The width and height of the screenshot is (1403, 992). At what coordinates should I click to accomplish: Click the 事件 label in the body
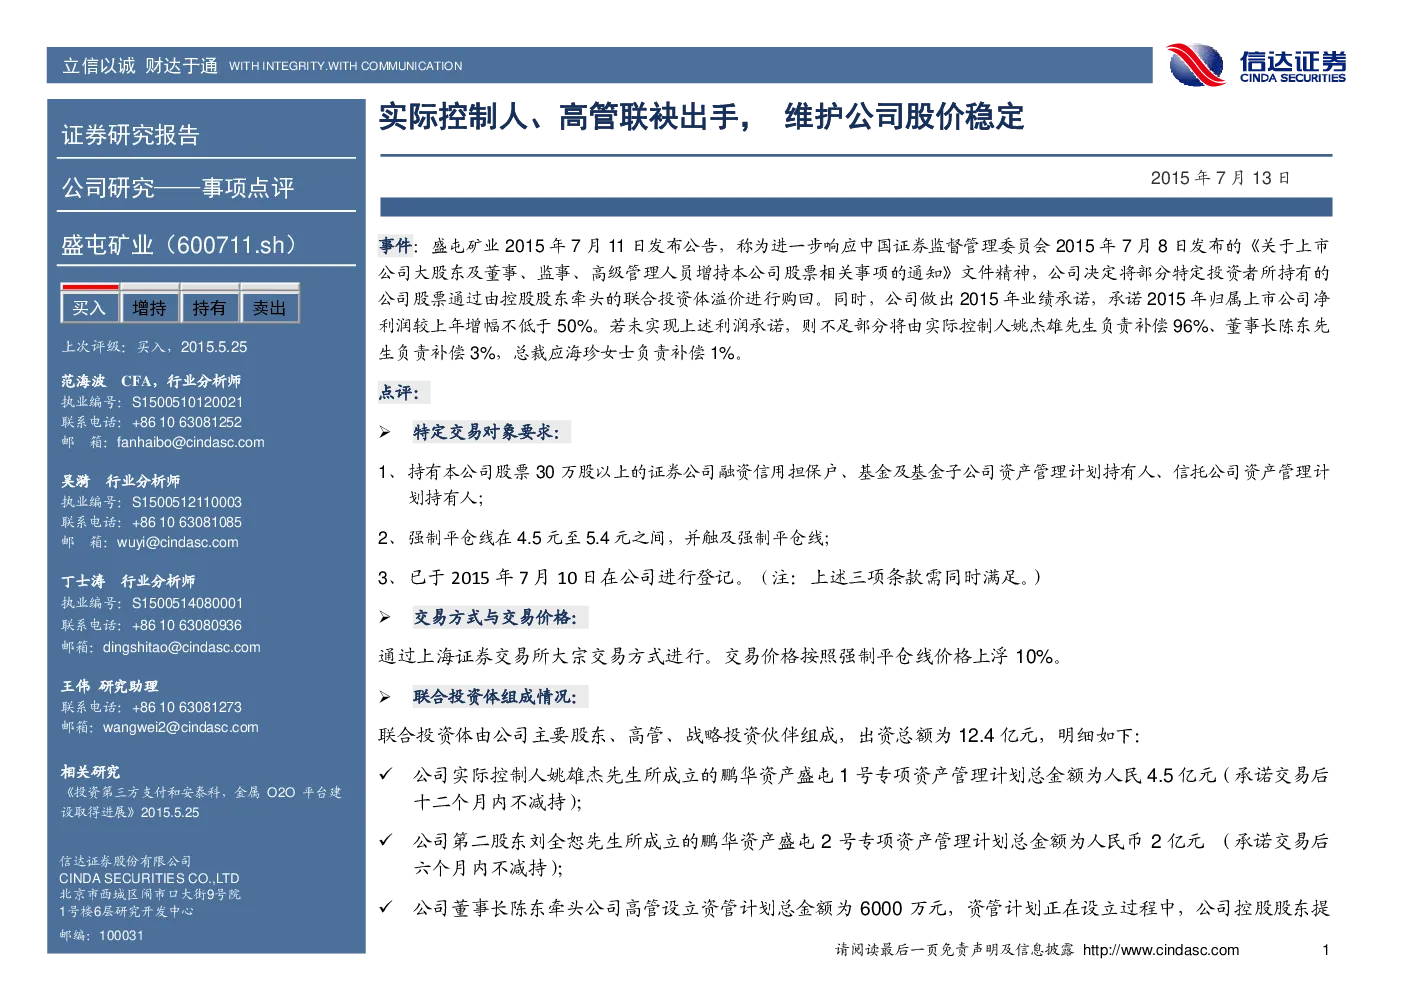(394, 246)
